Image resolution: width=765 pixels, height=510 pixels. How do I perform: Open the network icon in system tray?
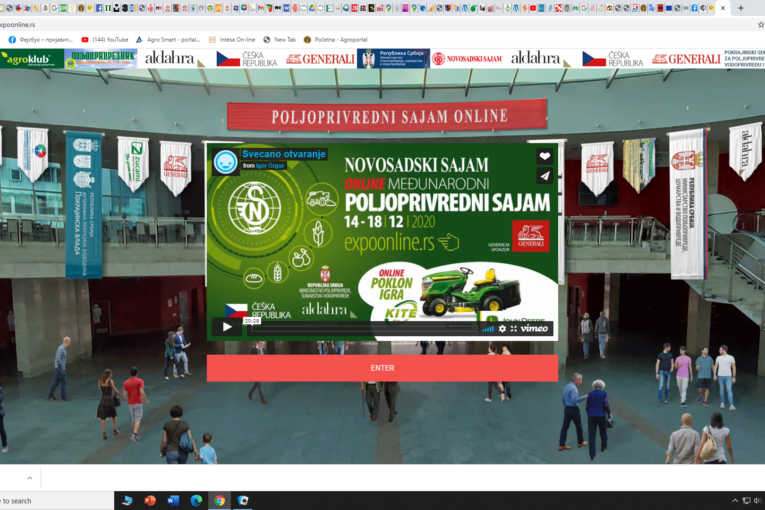[x=746, y=501]
